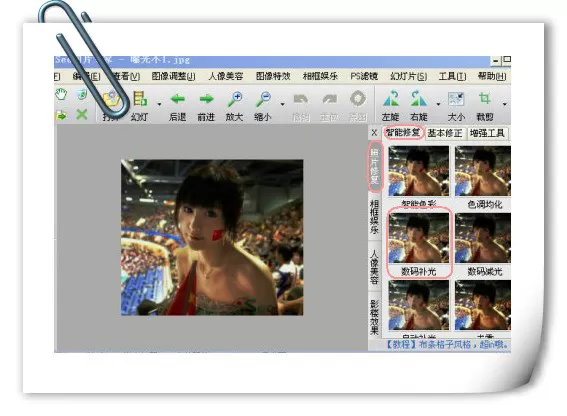Apply the 色调均化 effect thumbnail
The image size is (567, 416).
483,171
